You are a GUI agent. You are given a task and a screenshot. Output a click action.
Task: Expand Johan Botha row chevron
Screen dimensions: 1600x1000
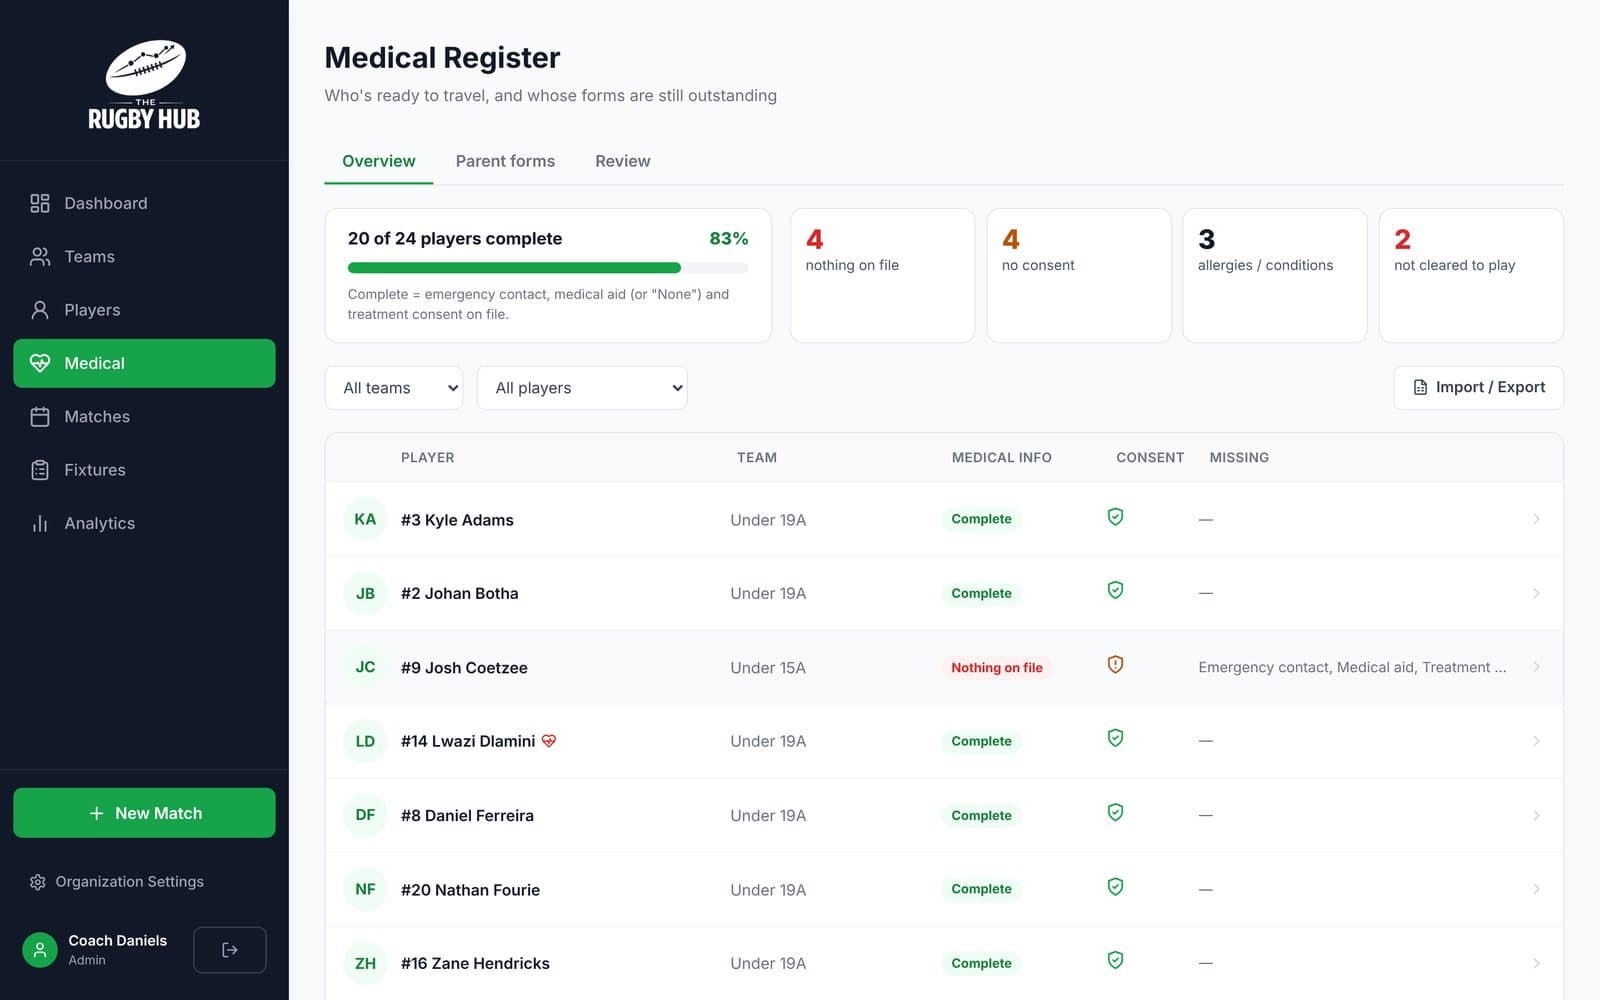point(1536,593)
